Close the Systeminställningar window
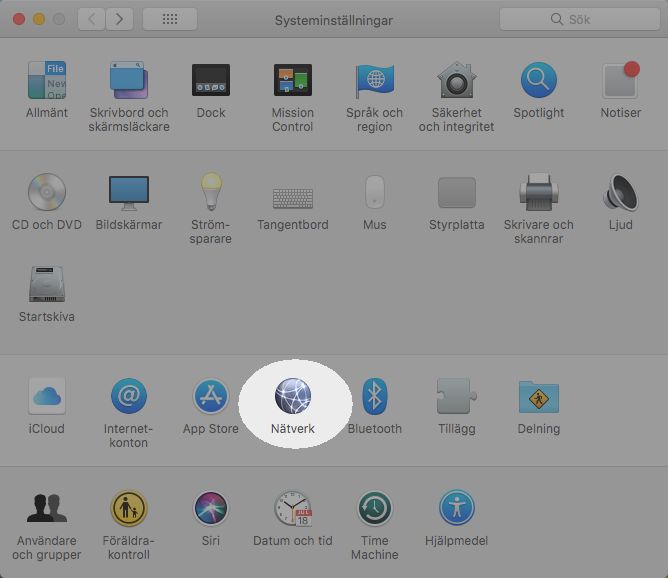Viewport: 668px width, 578px height. [19, 19]
